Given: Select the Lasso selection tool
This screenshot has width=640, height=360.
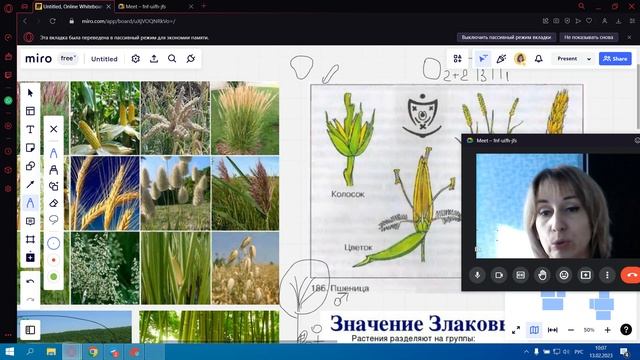Looking at the screenshot, I should click(53, 220).
